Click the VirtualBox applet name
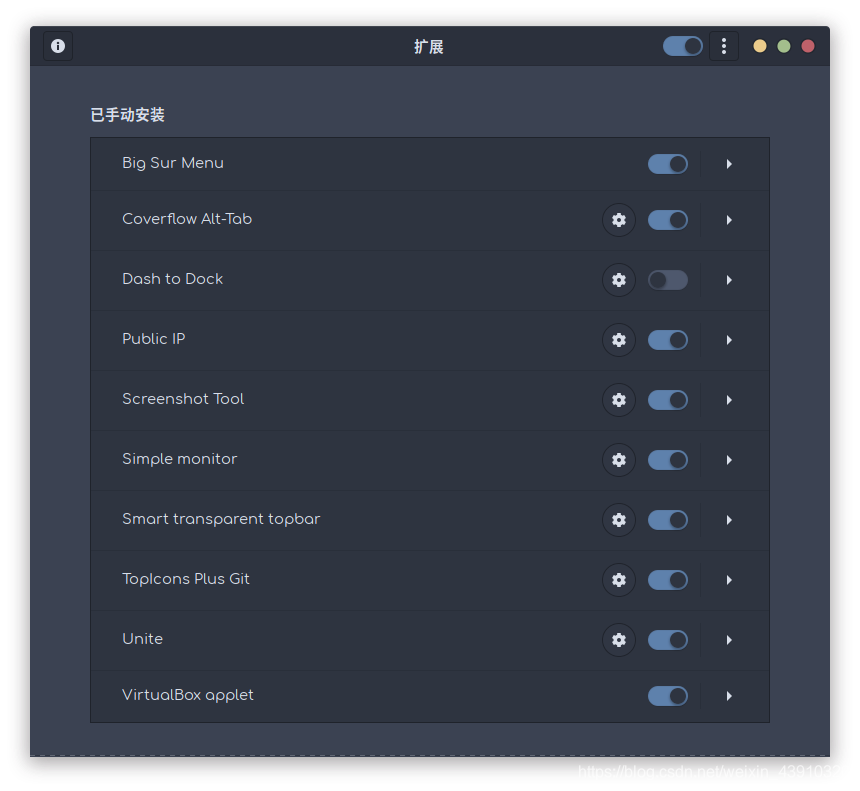860x791 pixels. [188, 695]
